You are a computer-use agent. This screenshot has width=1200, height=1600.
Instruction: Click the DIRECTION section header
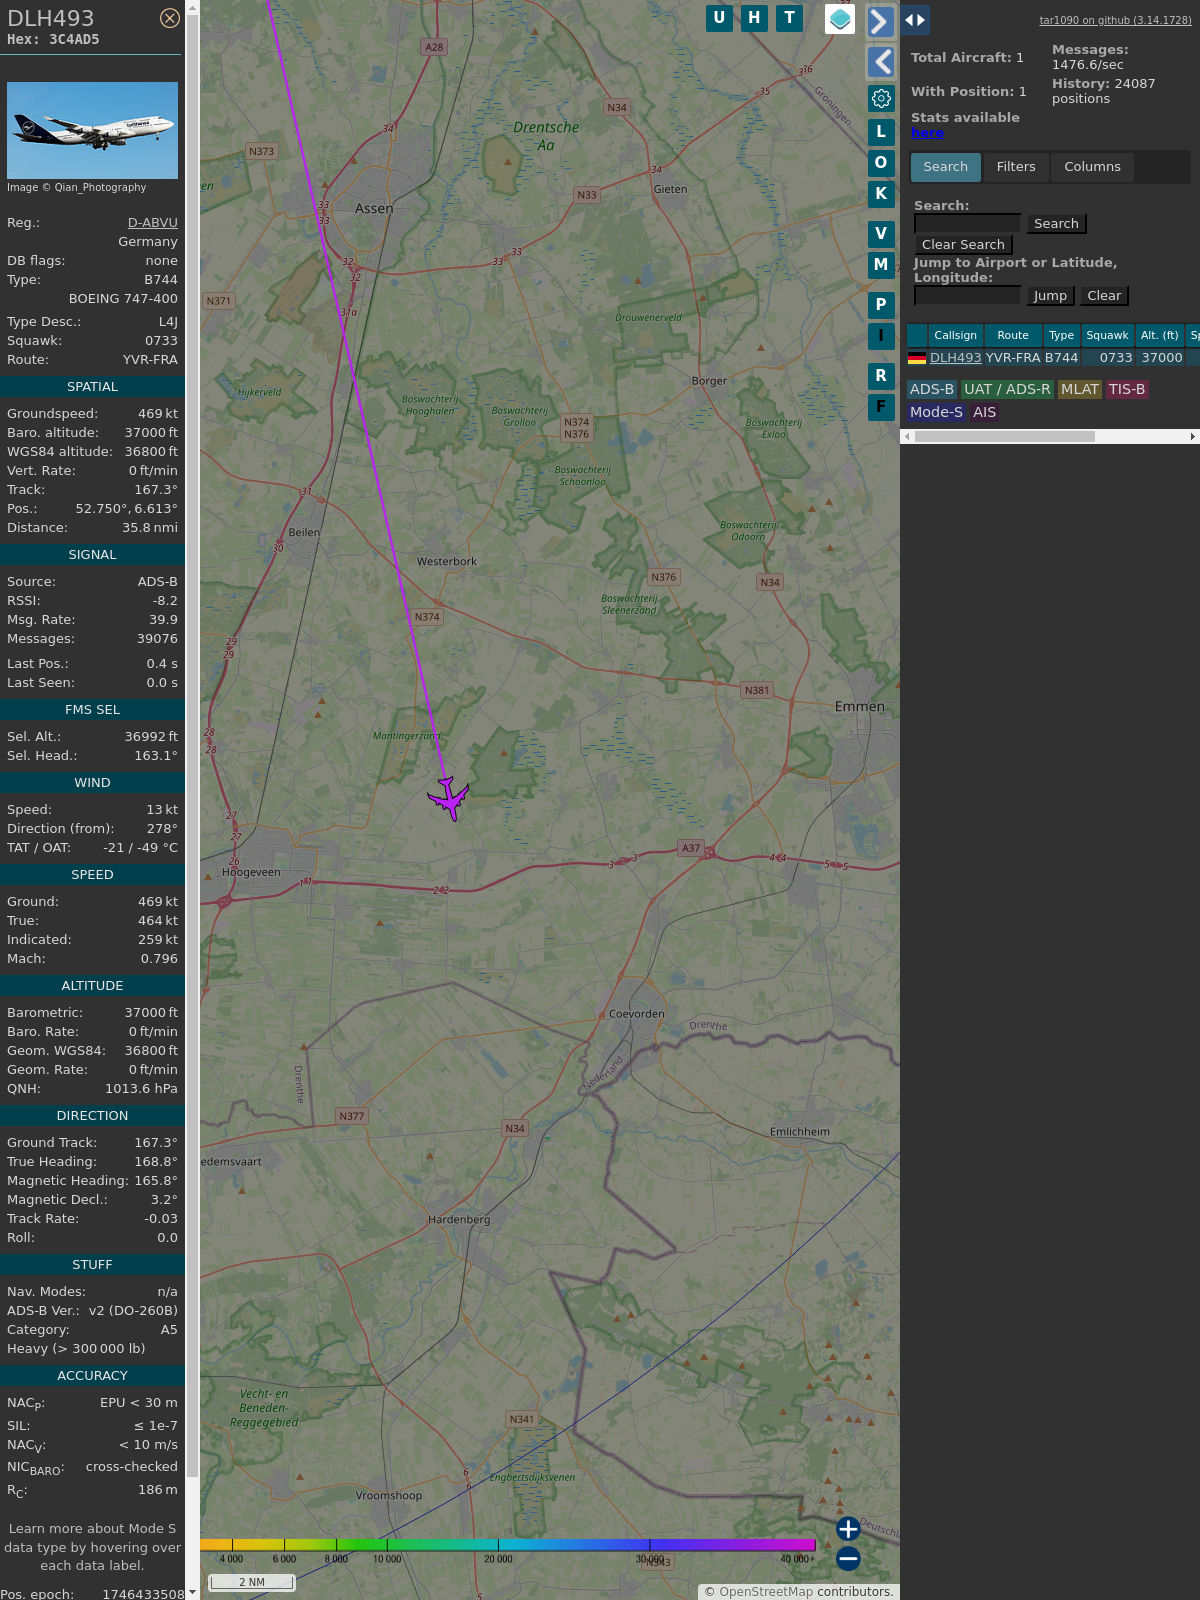[x=92, y=1116]
